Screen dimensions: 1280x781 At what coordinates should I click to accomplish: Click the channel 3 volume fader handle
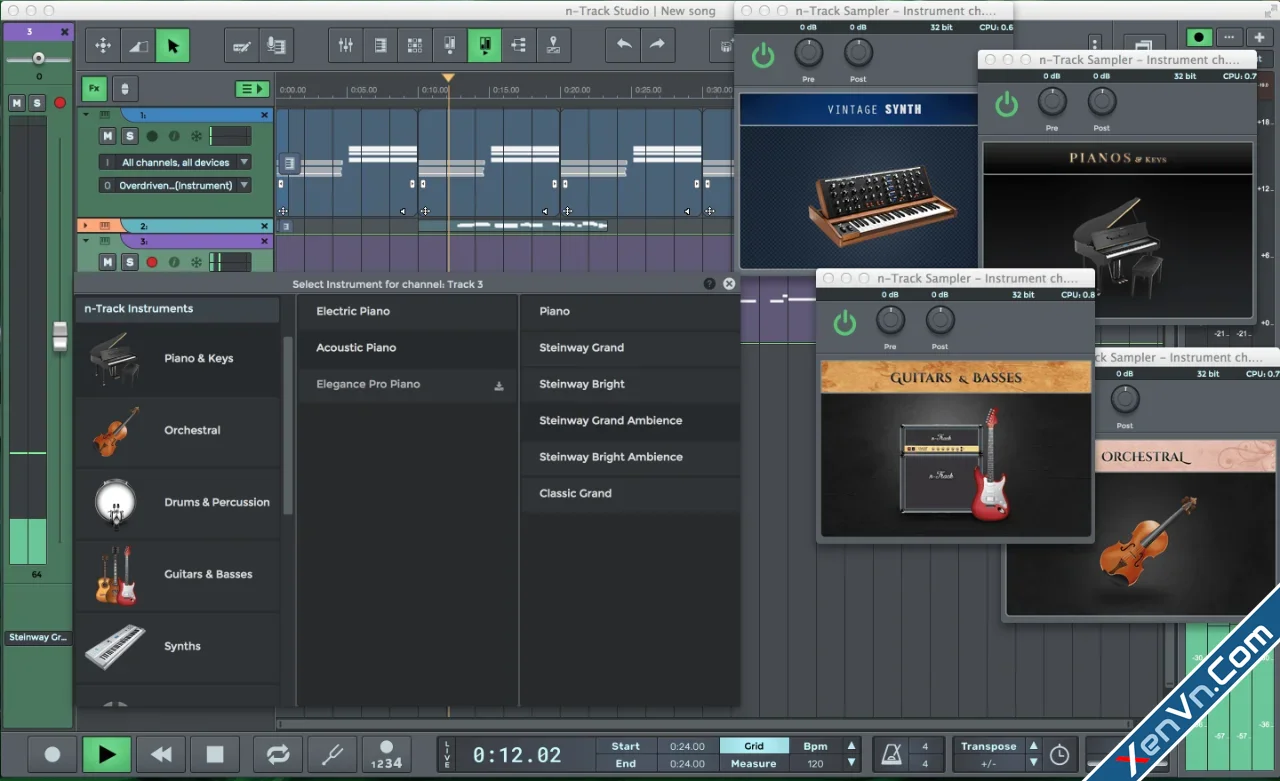[60, 337]
